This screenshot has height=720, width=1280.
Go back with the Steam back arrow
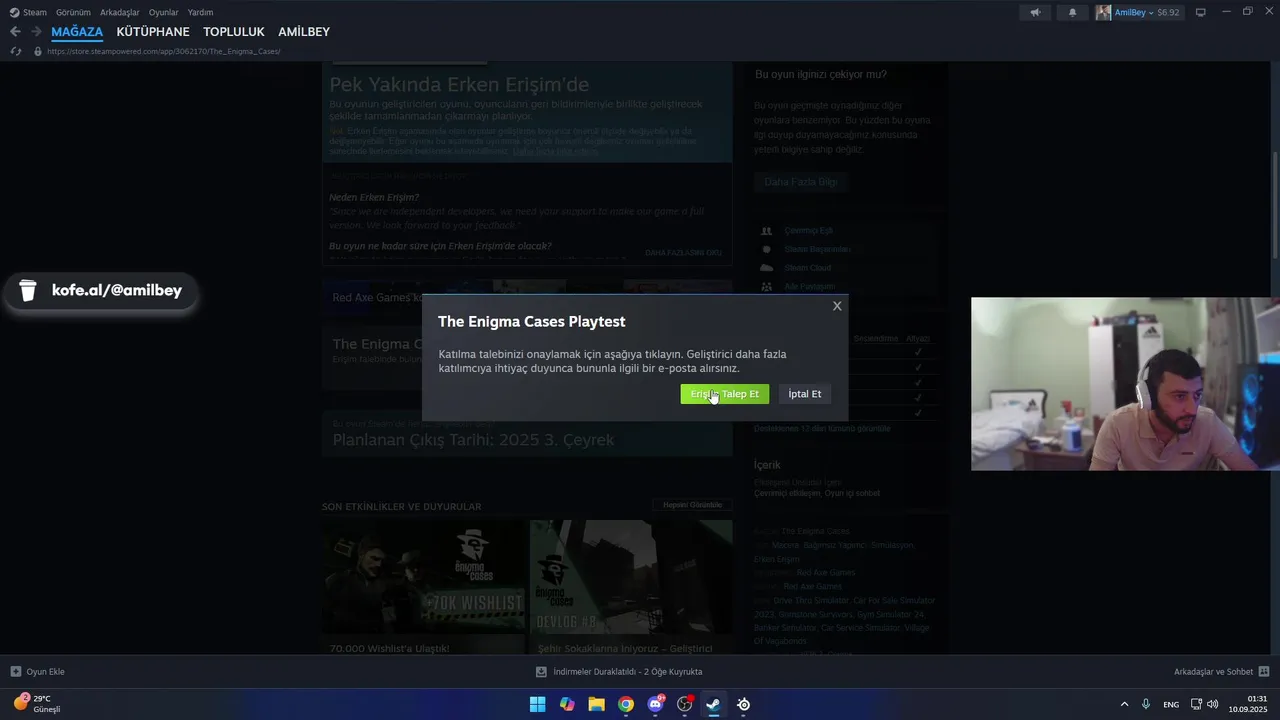(15, 32)
